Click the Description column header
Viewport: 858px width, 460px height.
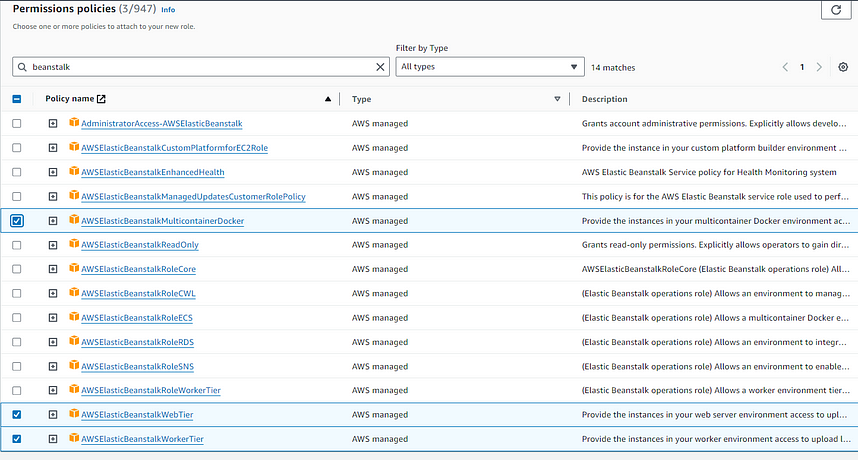(x=605, y=99)
